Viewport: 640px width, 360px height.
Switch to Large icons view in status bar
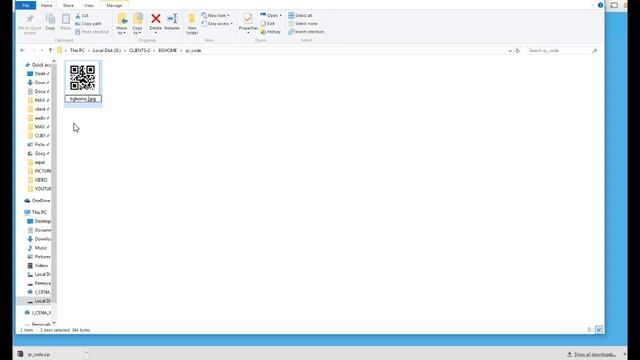[x=599, y=330]
